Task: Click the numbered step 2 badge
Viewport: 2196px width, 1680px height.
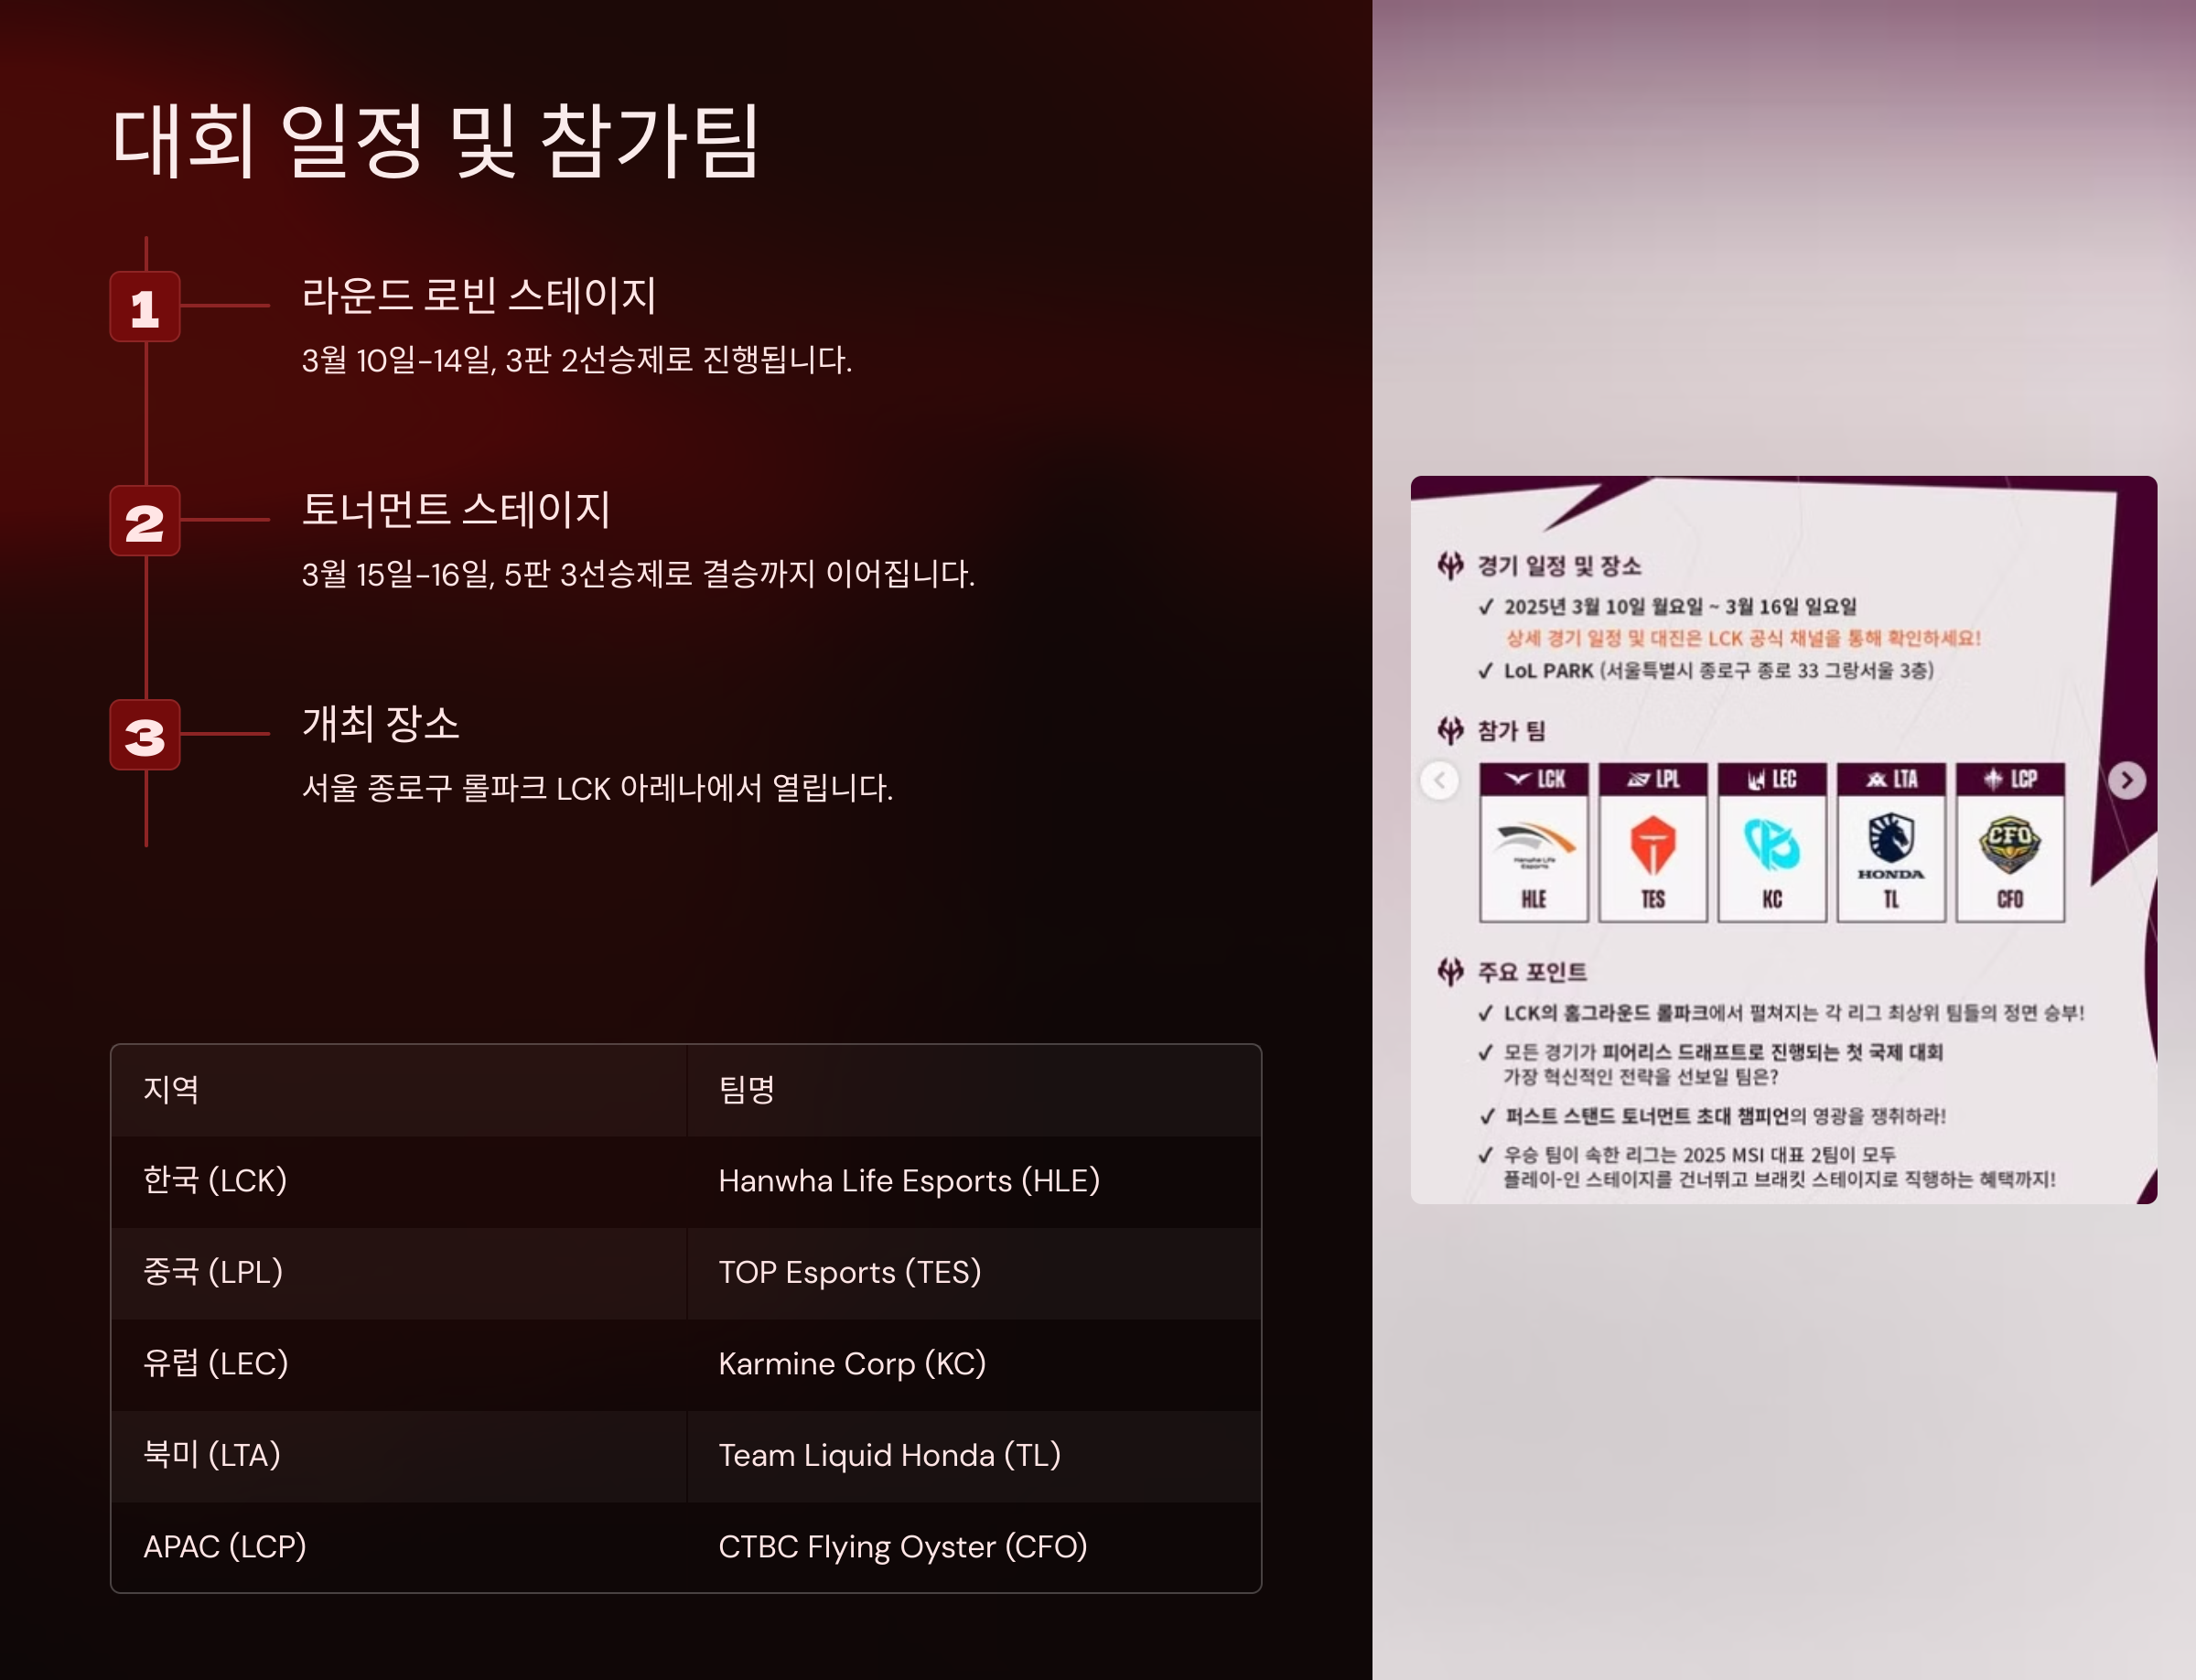Action: coord(145,521)
